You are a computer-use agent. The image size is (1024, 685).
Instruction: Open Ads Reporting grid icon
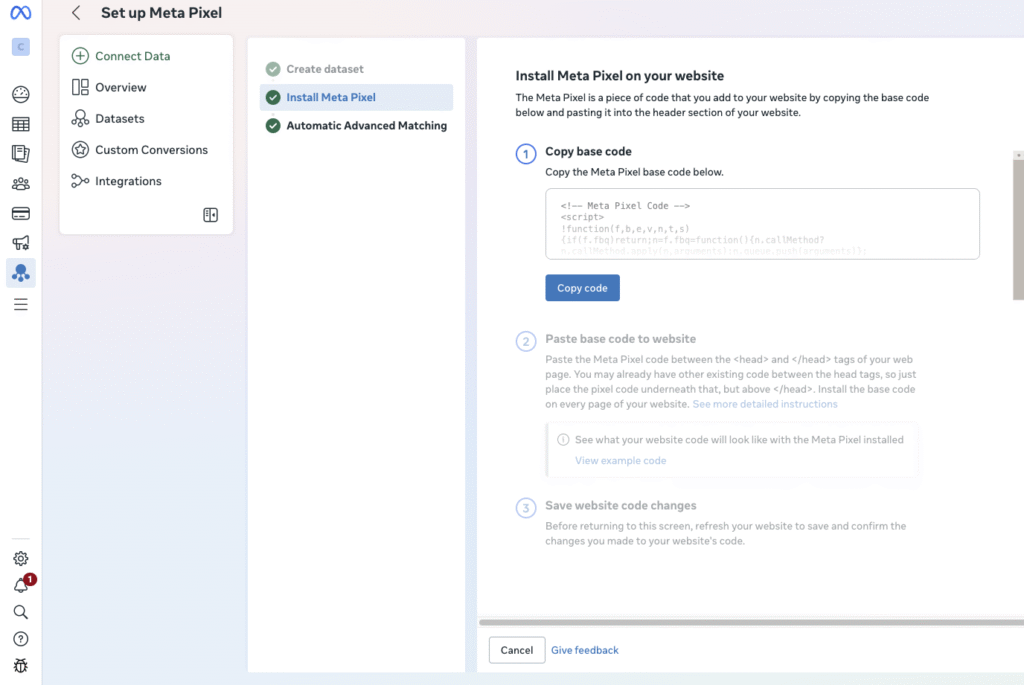click(x=20, y=123)
